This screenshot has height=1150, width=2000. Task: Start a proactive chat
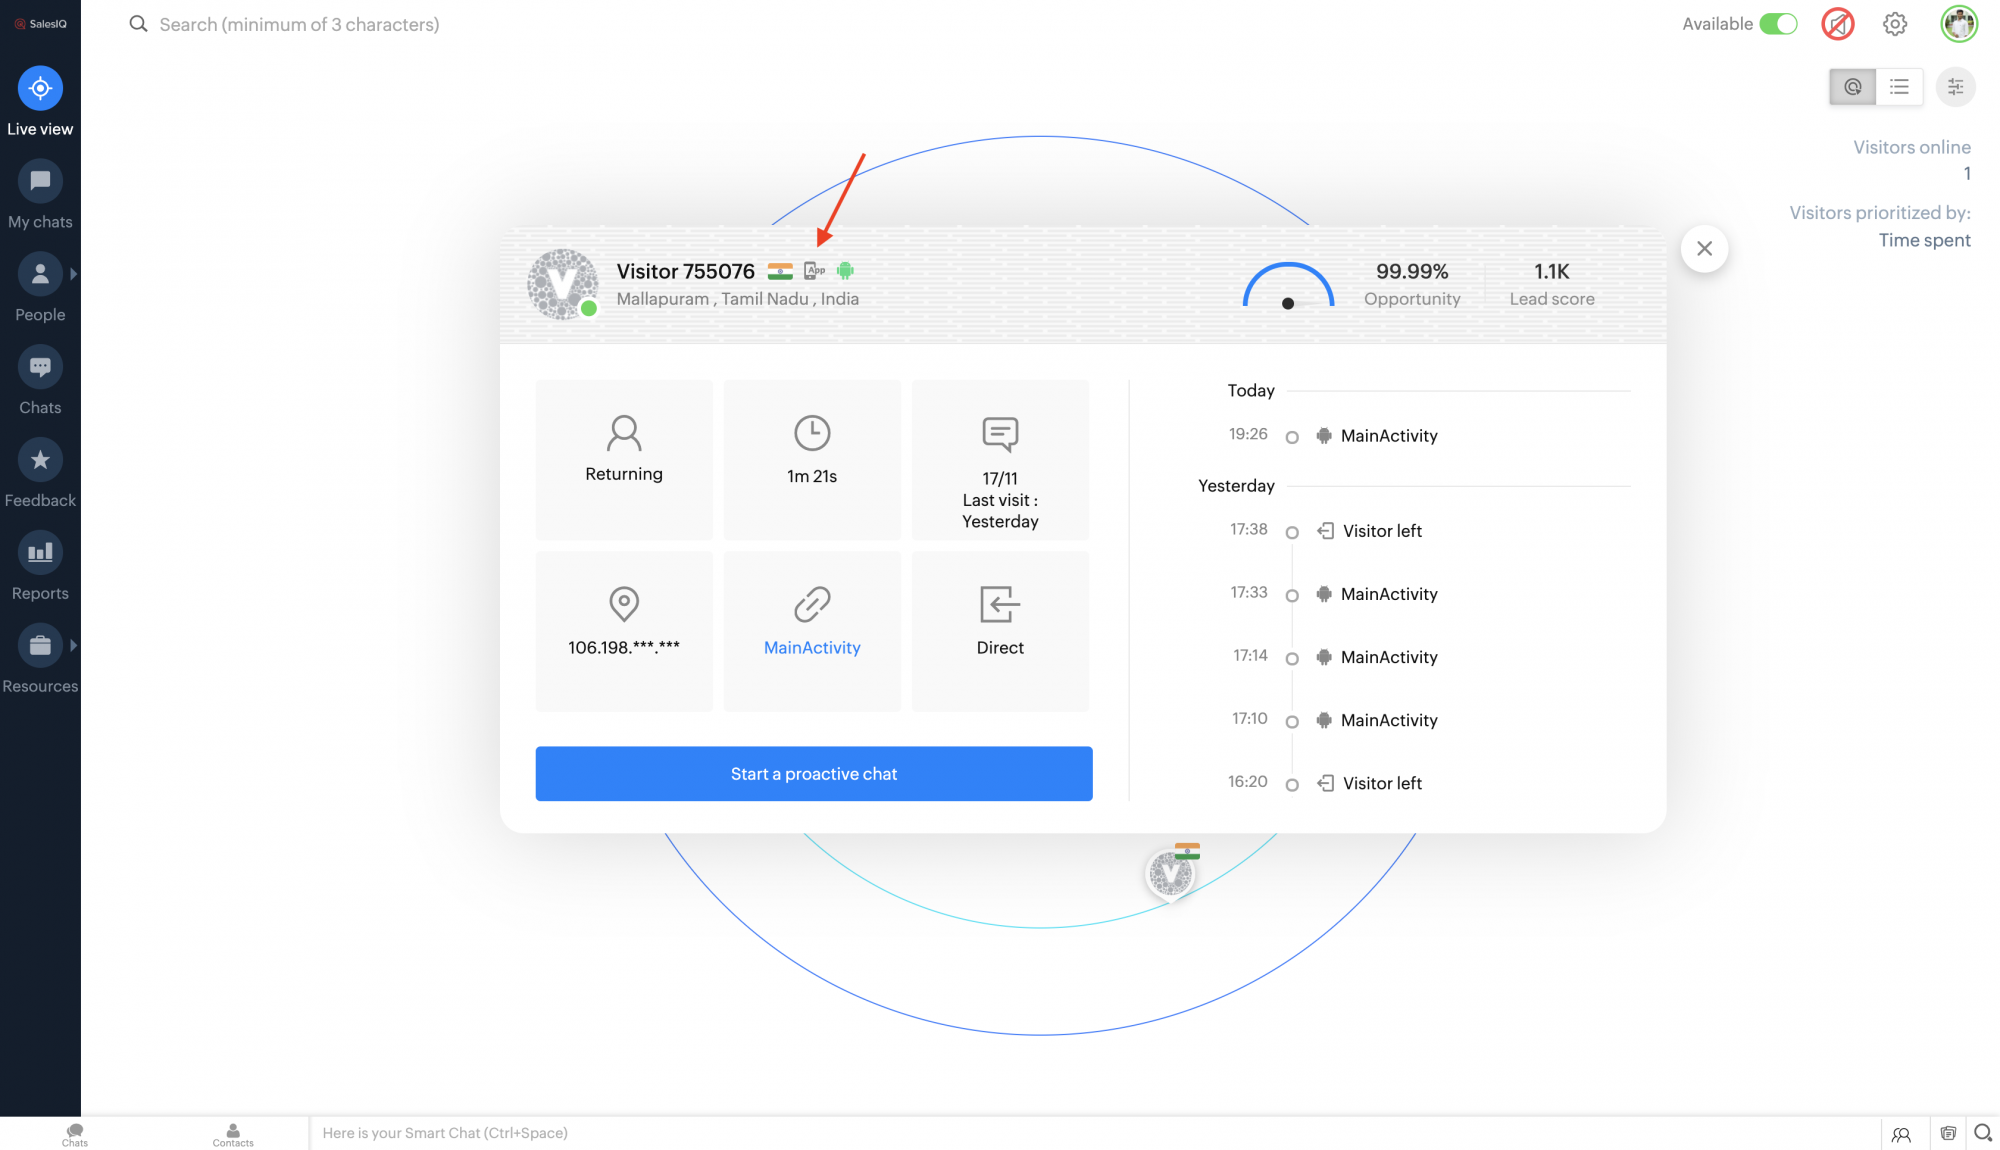tap(813, 774)
